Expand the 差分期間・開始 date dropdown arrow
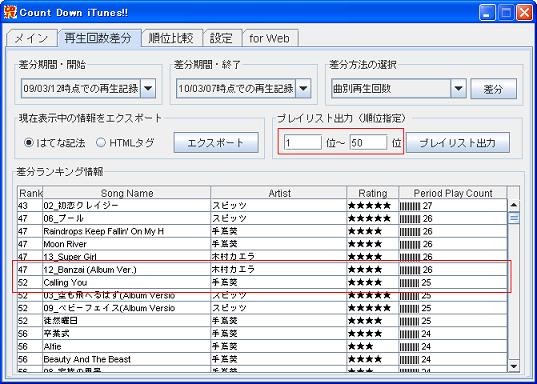Viewport: 537px width, 384px height. click(148, 88)
